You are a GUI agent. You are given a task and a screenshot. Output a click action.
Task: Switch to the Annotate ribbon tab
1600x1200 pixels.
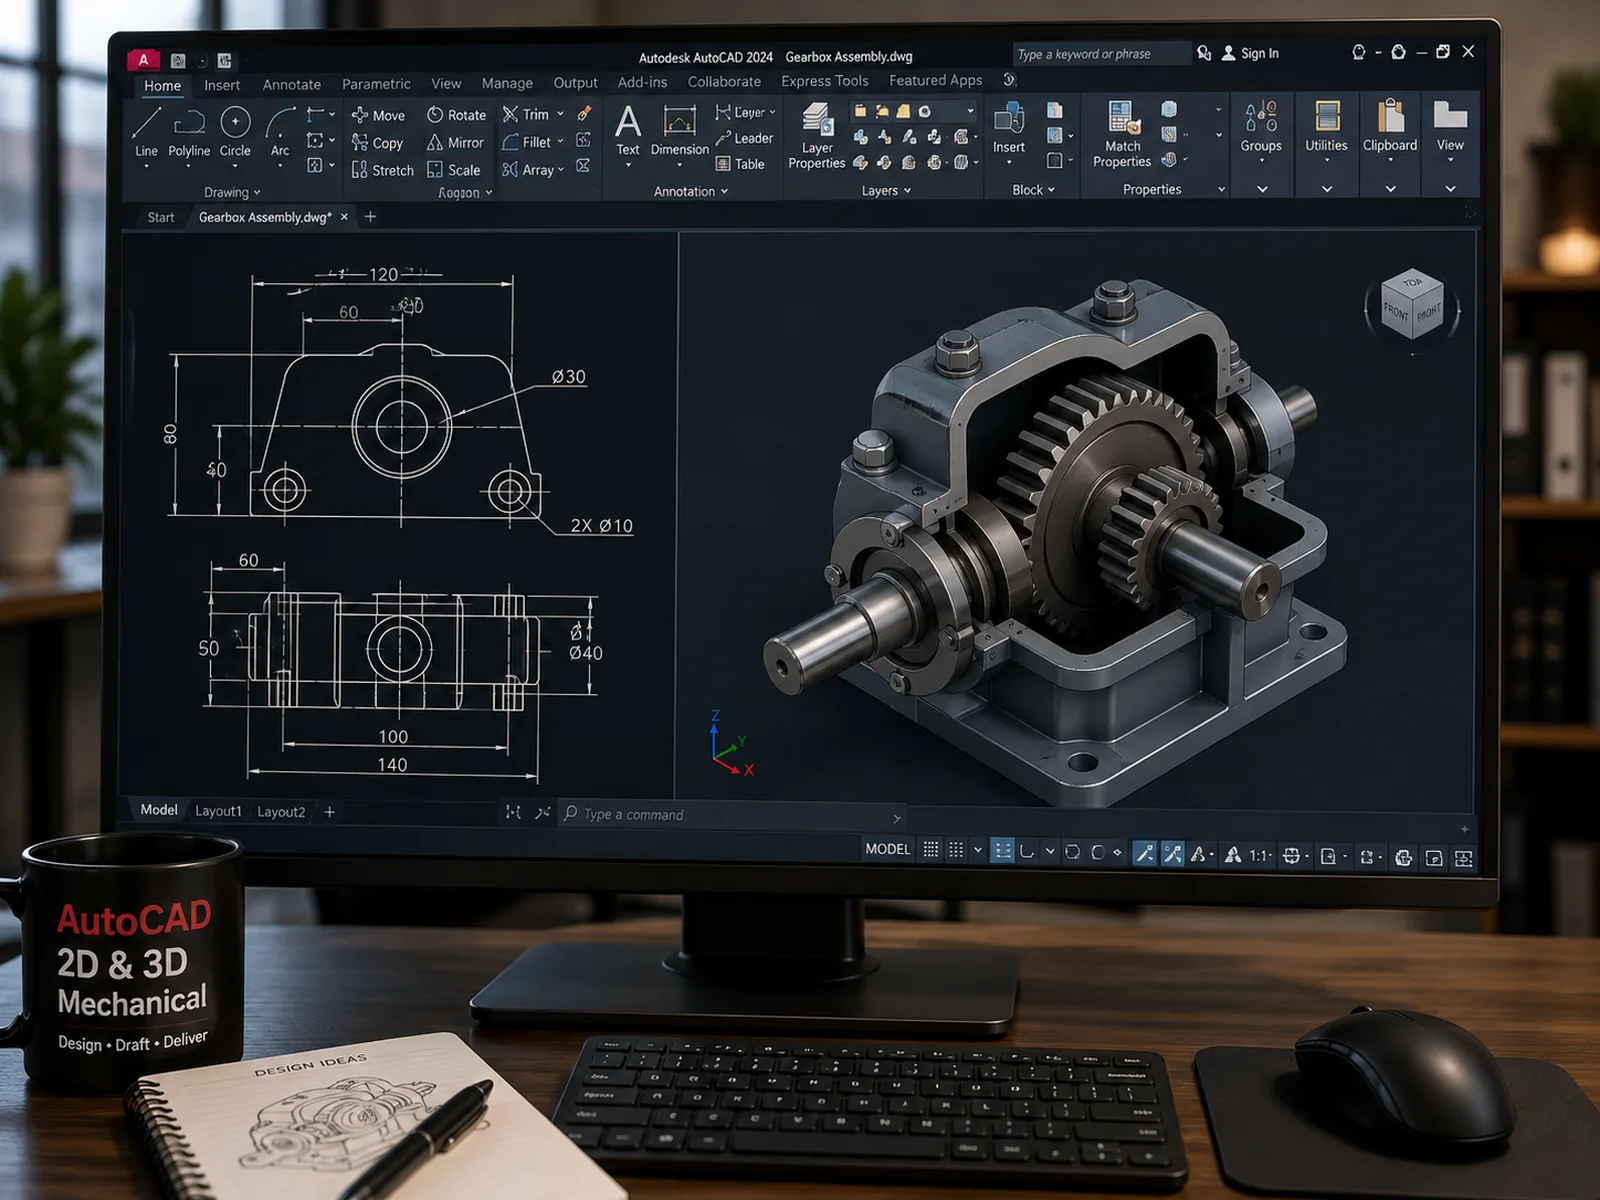292,85
